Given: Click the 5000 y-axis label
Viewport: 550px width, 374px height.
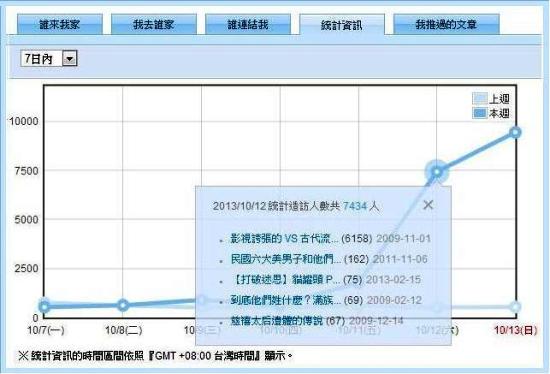Looking at the screenshot, I should [26, 220].
